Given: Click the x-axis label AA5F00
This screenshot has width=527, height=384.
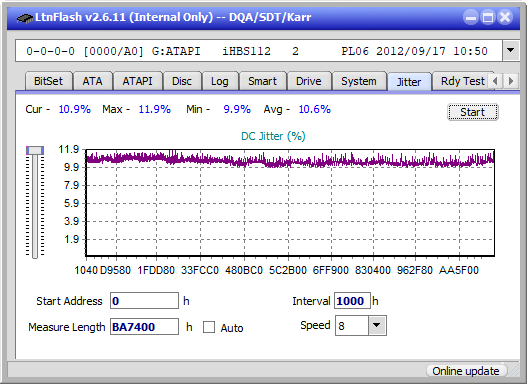Looking at the screenshot, I should point(459,270).
